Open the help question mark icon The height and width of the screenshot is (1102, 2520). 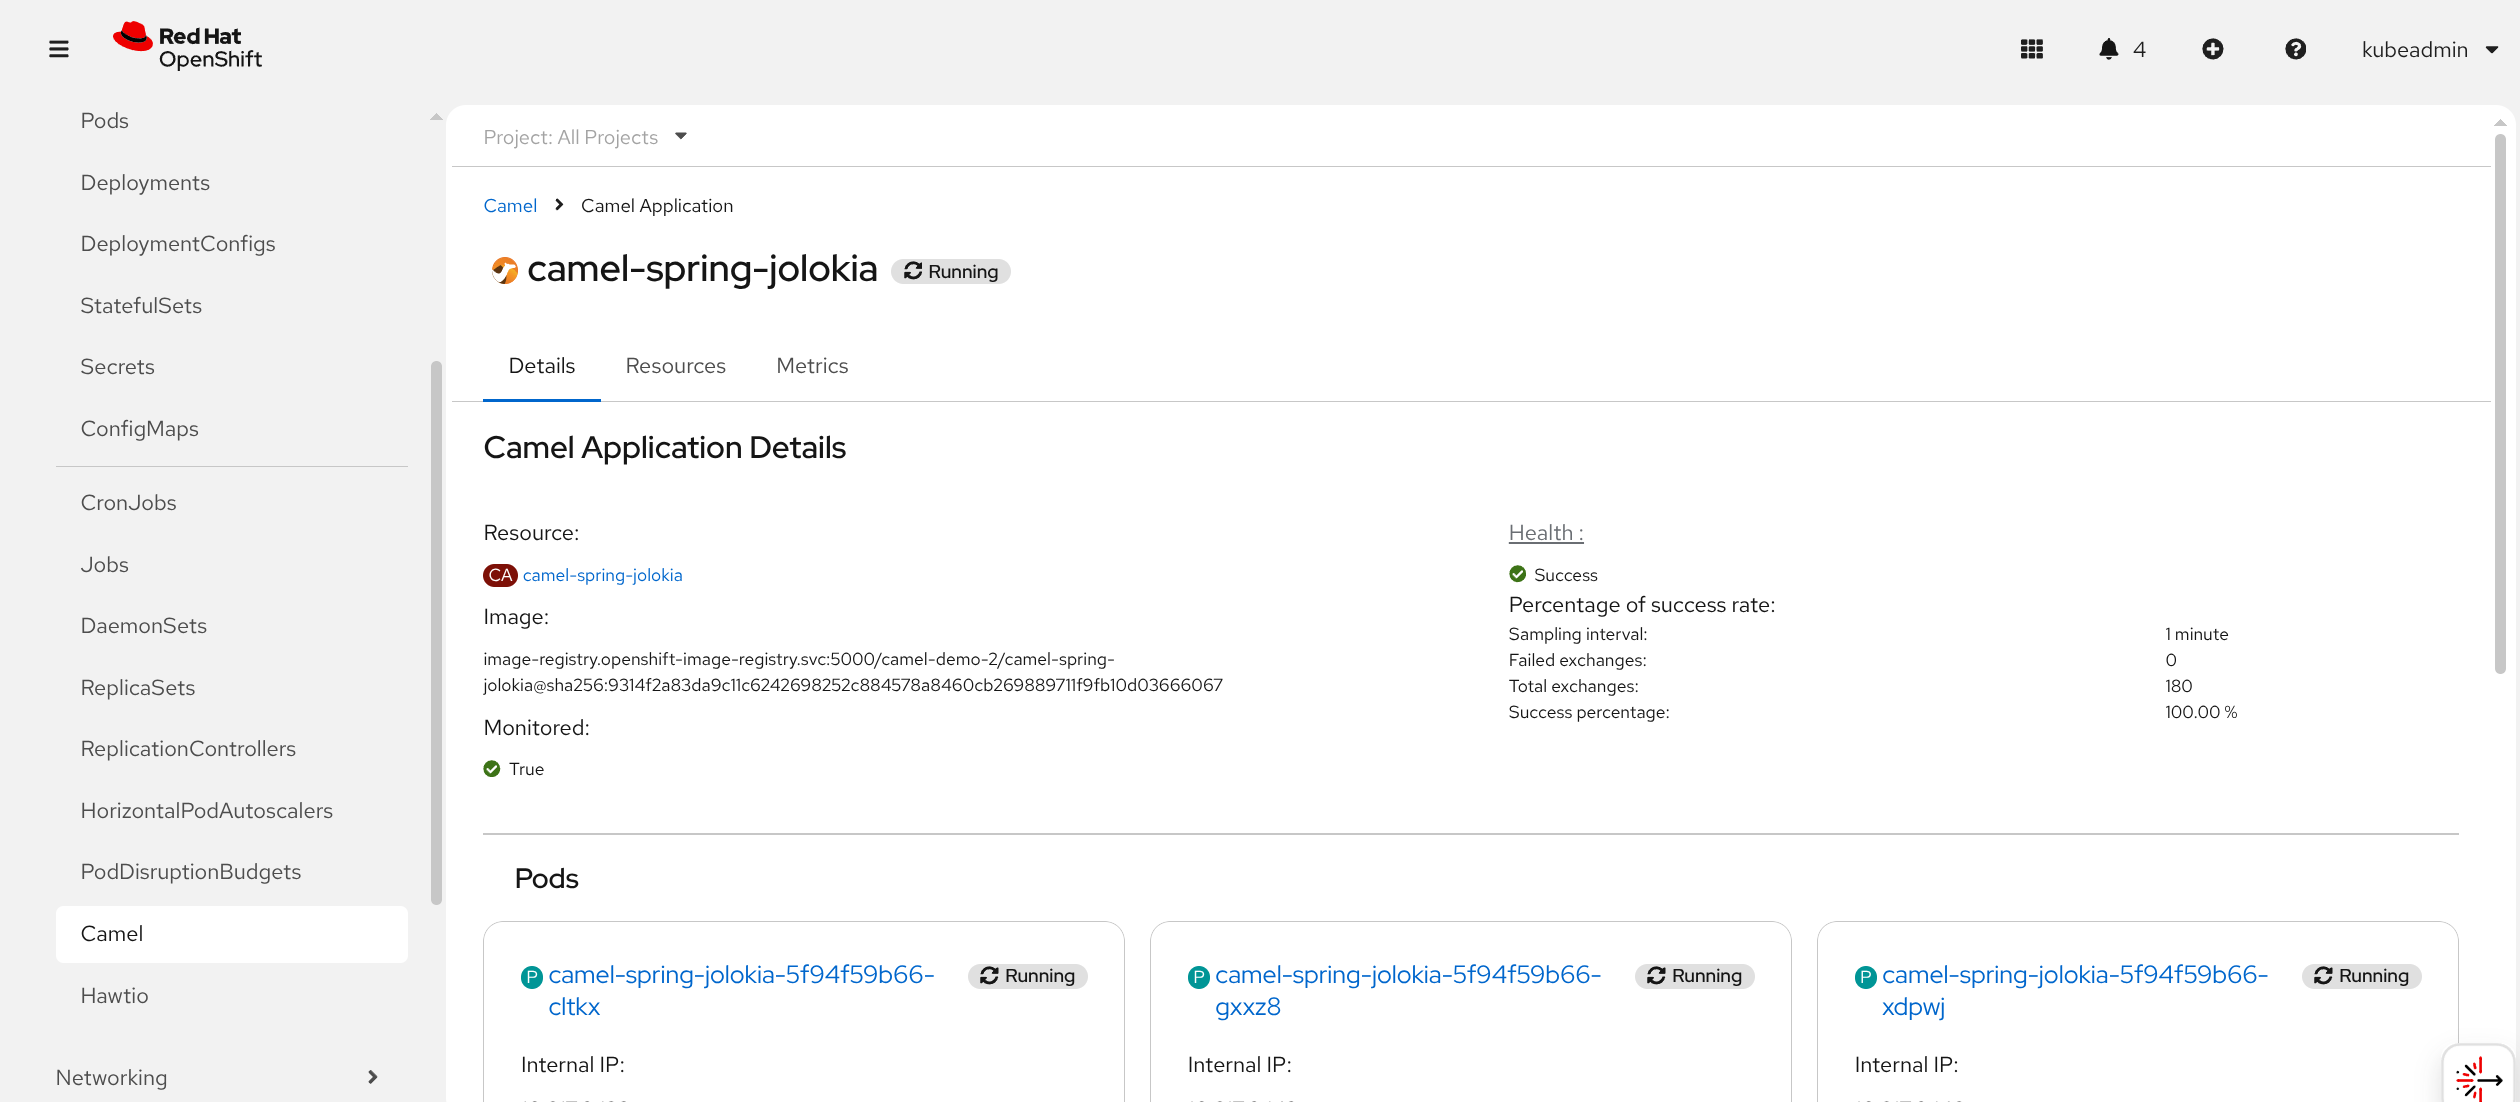(2295, 49)
